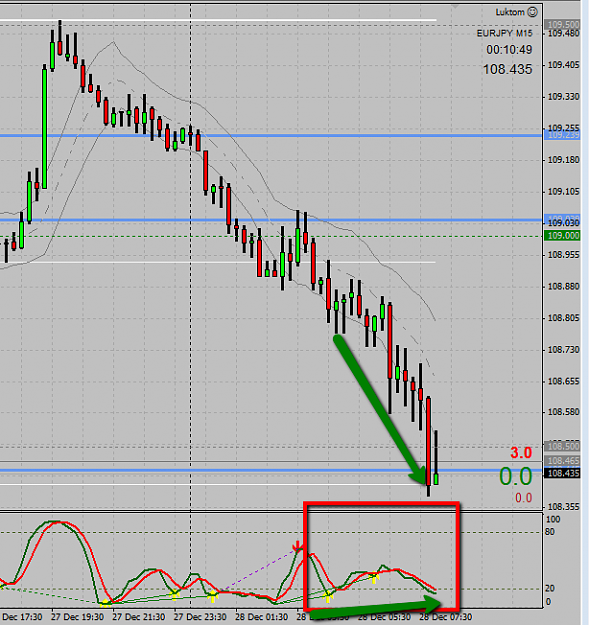Screen dimensions: 589x625
Task: Click the 109.180 price scale label
Action: pos(563,160)
